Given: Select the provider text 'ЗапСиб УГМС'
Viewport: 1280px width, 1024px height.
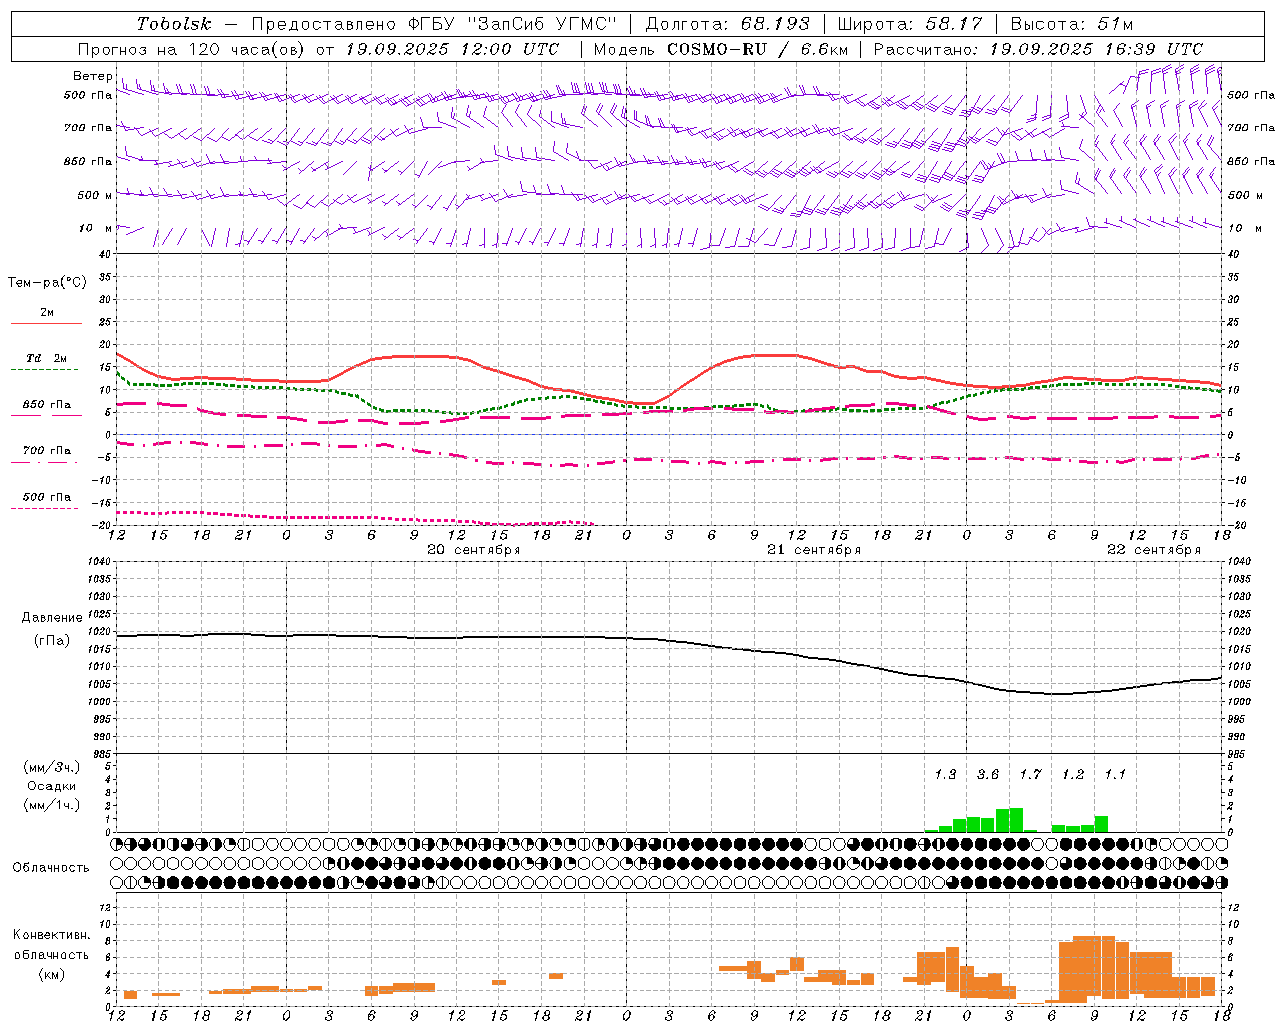Looking at the screenshot, I should point(542,24).
